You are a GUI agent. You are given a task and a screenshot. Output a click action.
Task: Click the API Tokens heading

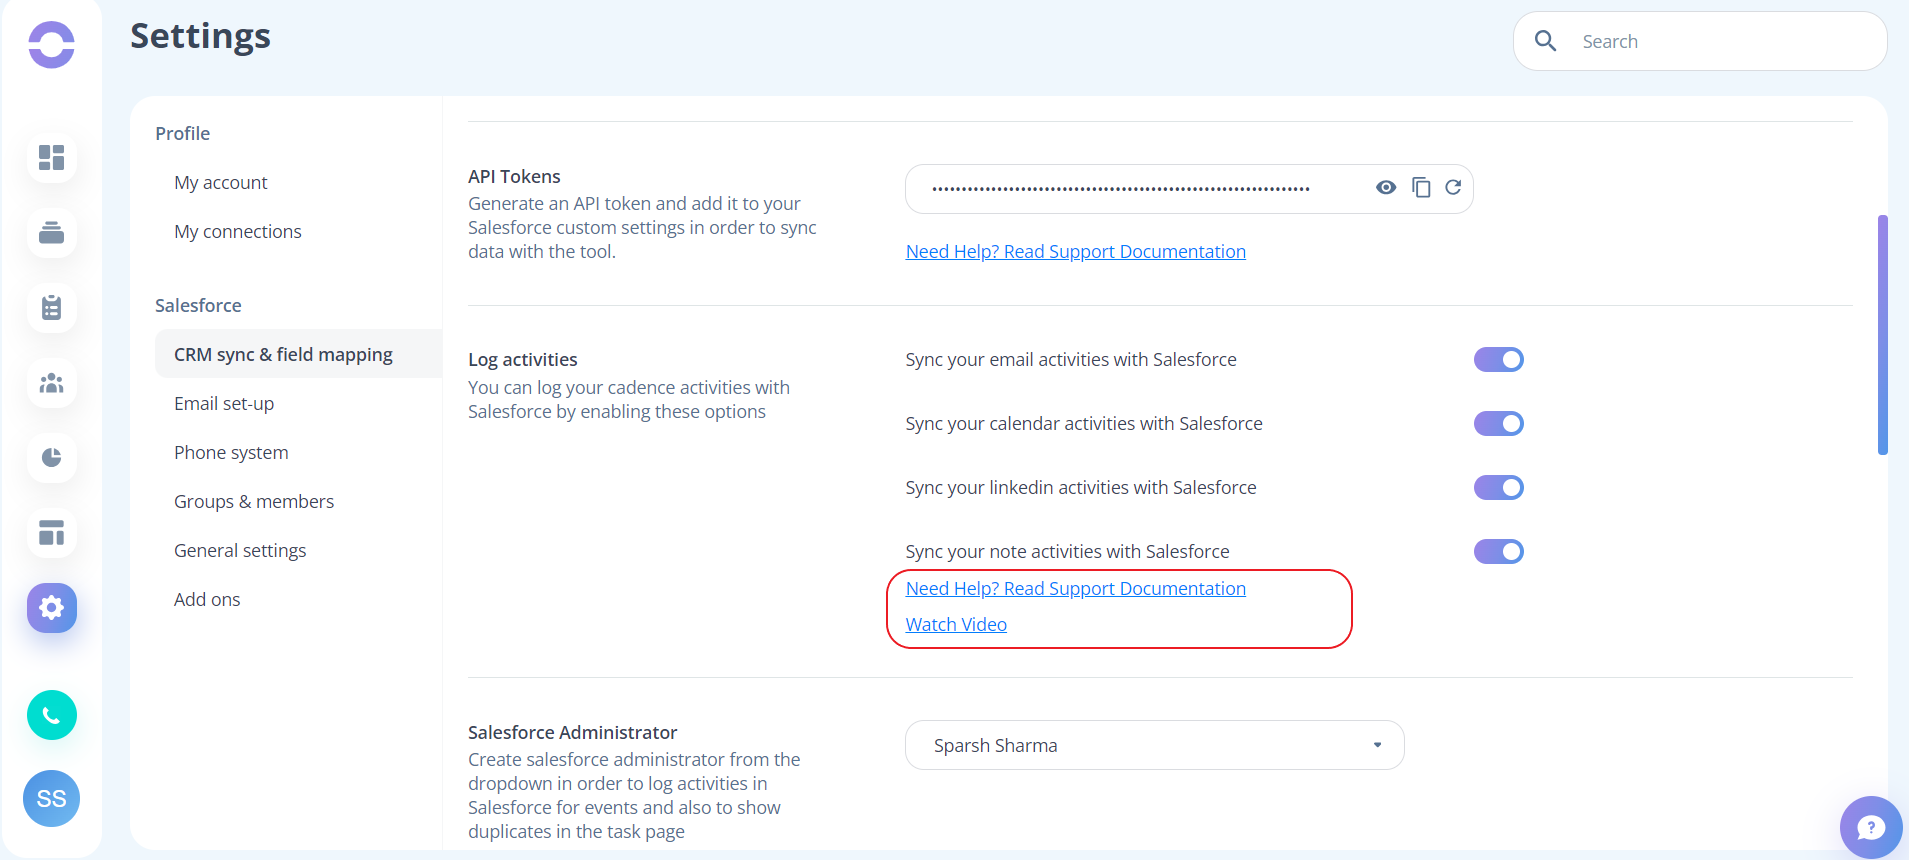(x=514, y=176)
